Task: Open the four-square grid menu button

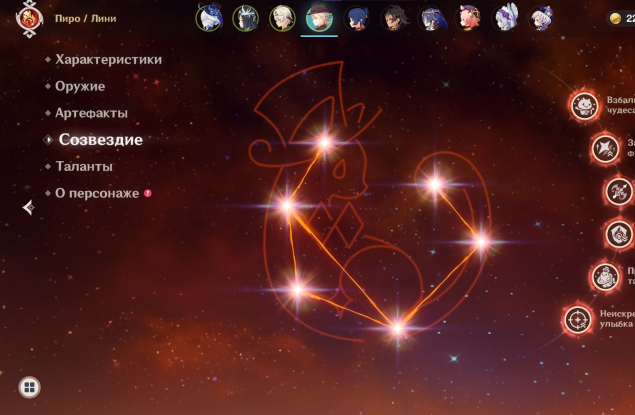Action: point(30,387)
